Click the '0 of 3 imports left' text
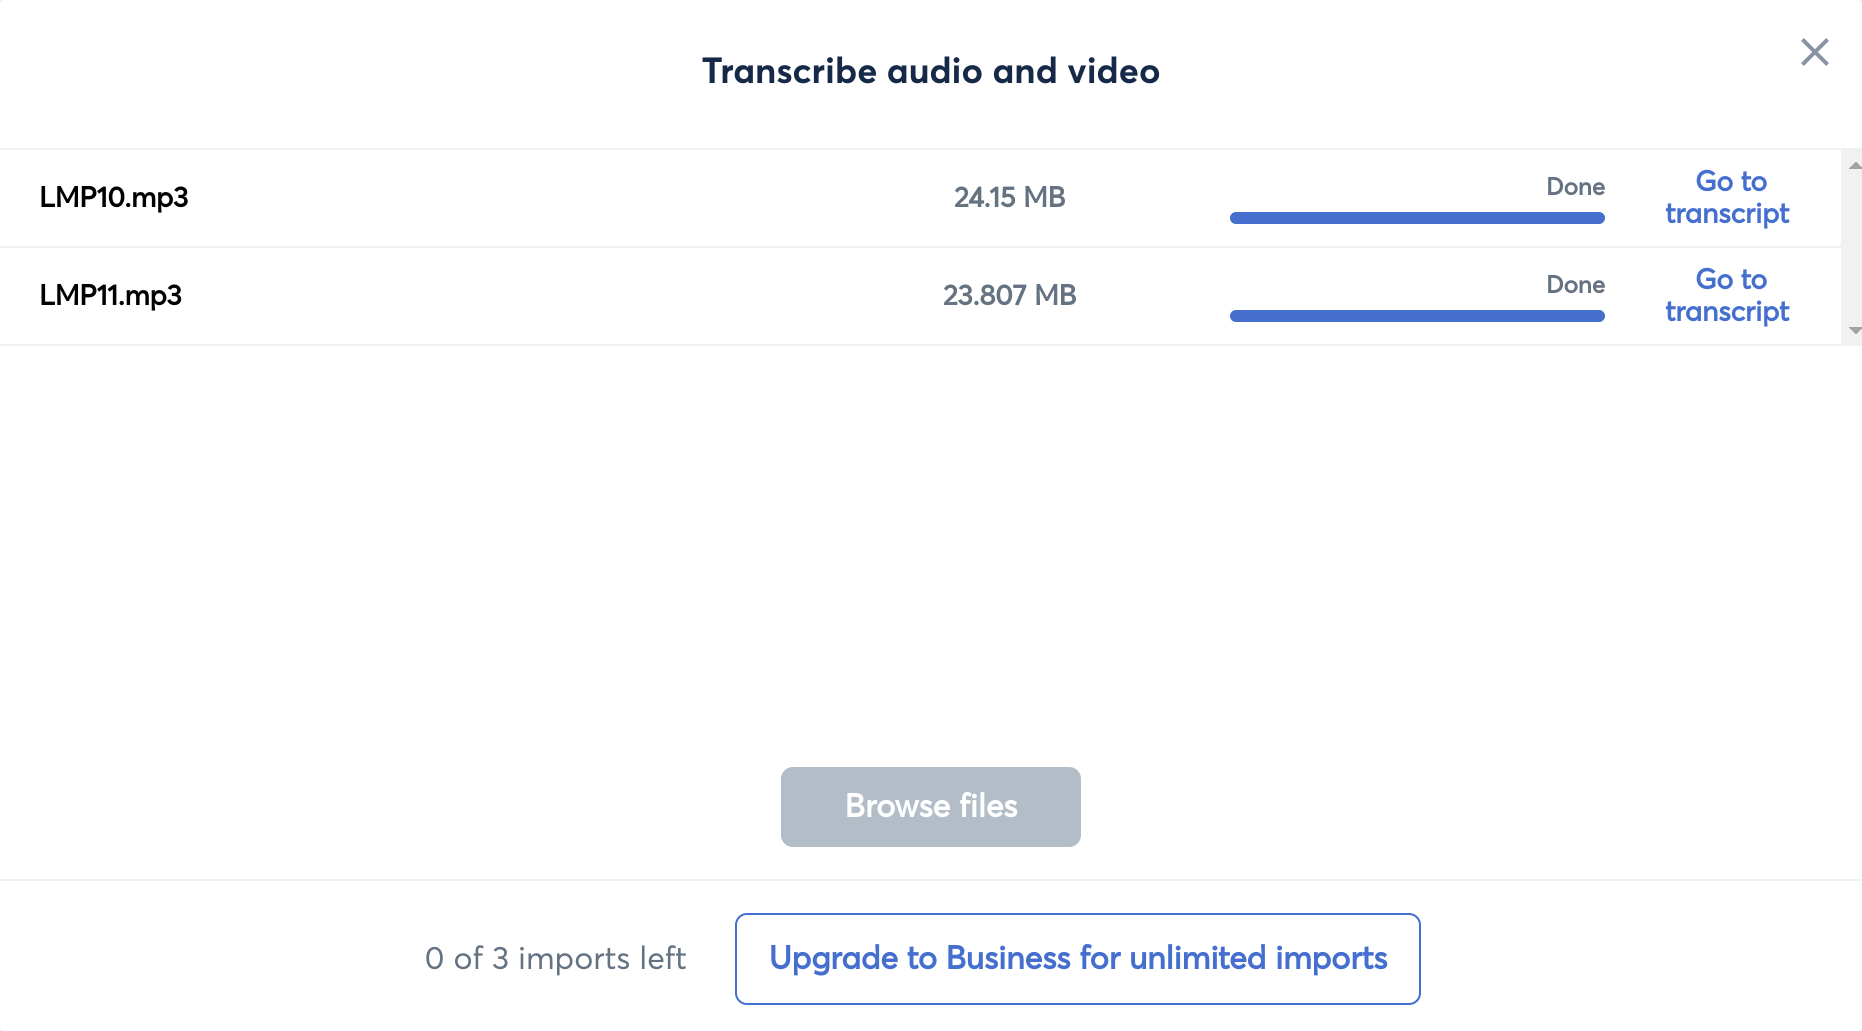Screen dimensions: 1862x1031 [x=555, y=958]
